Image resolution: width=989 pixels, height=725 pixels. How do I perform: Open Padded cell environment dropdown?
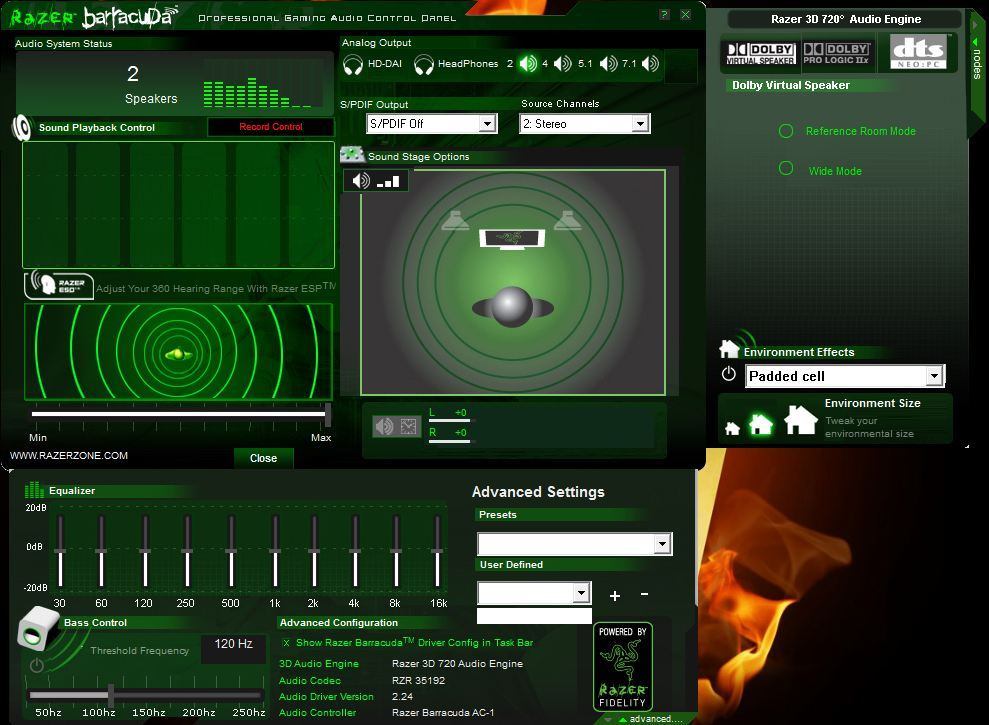pos(845,376)
